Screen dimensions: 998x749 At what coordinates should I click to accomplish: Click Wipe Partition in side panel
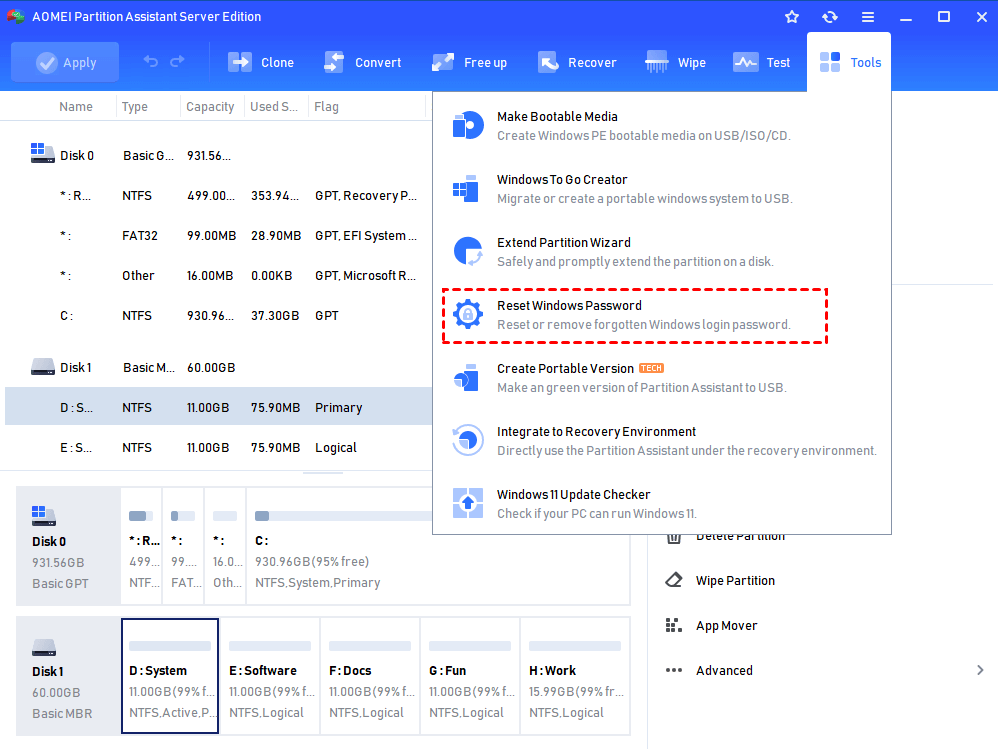pos(735,580)
